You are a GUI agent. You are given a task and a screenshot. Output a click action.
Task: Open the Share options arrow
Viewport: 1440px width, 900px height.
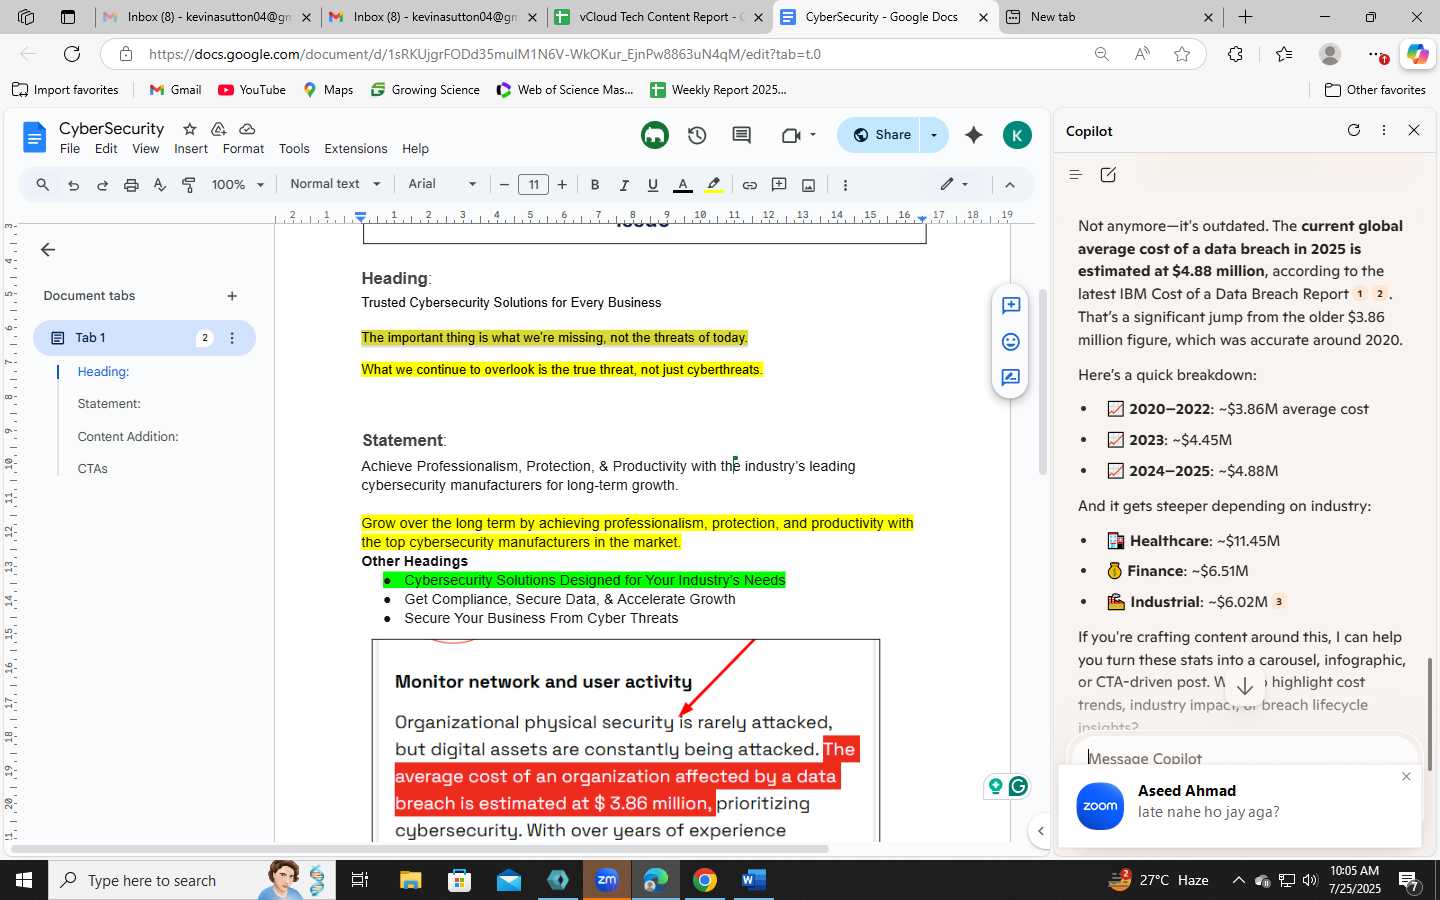(934, 135)
